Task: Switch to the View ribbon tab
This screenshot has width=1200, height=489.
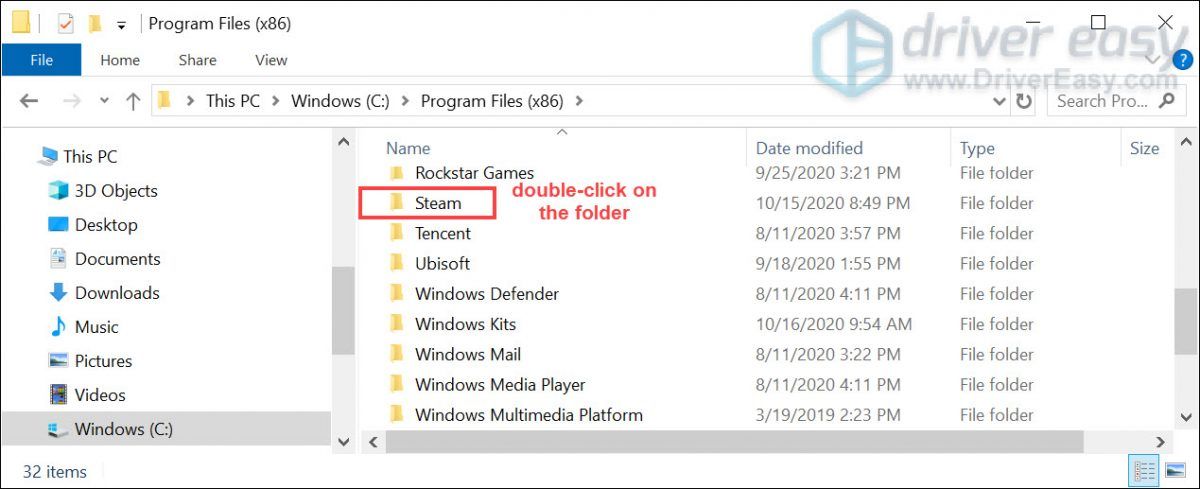Action: tap(271, 60)
